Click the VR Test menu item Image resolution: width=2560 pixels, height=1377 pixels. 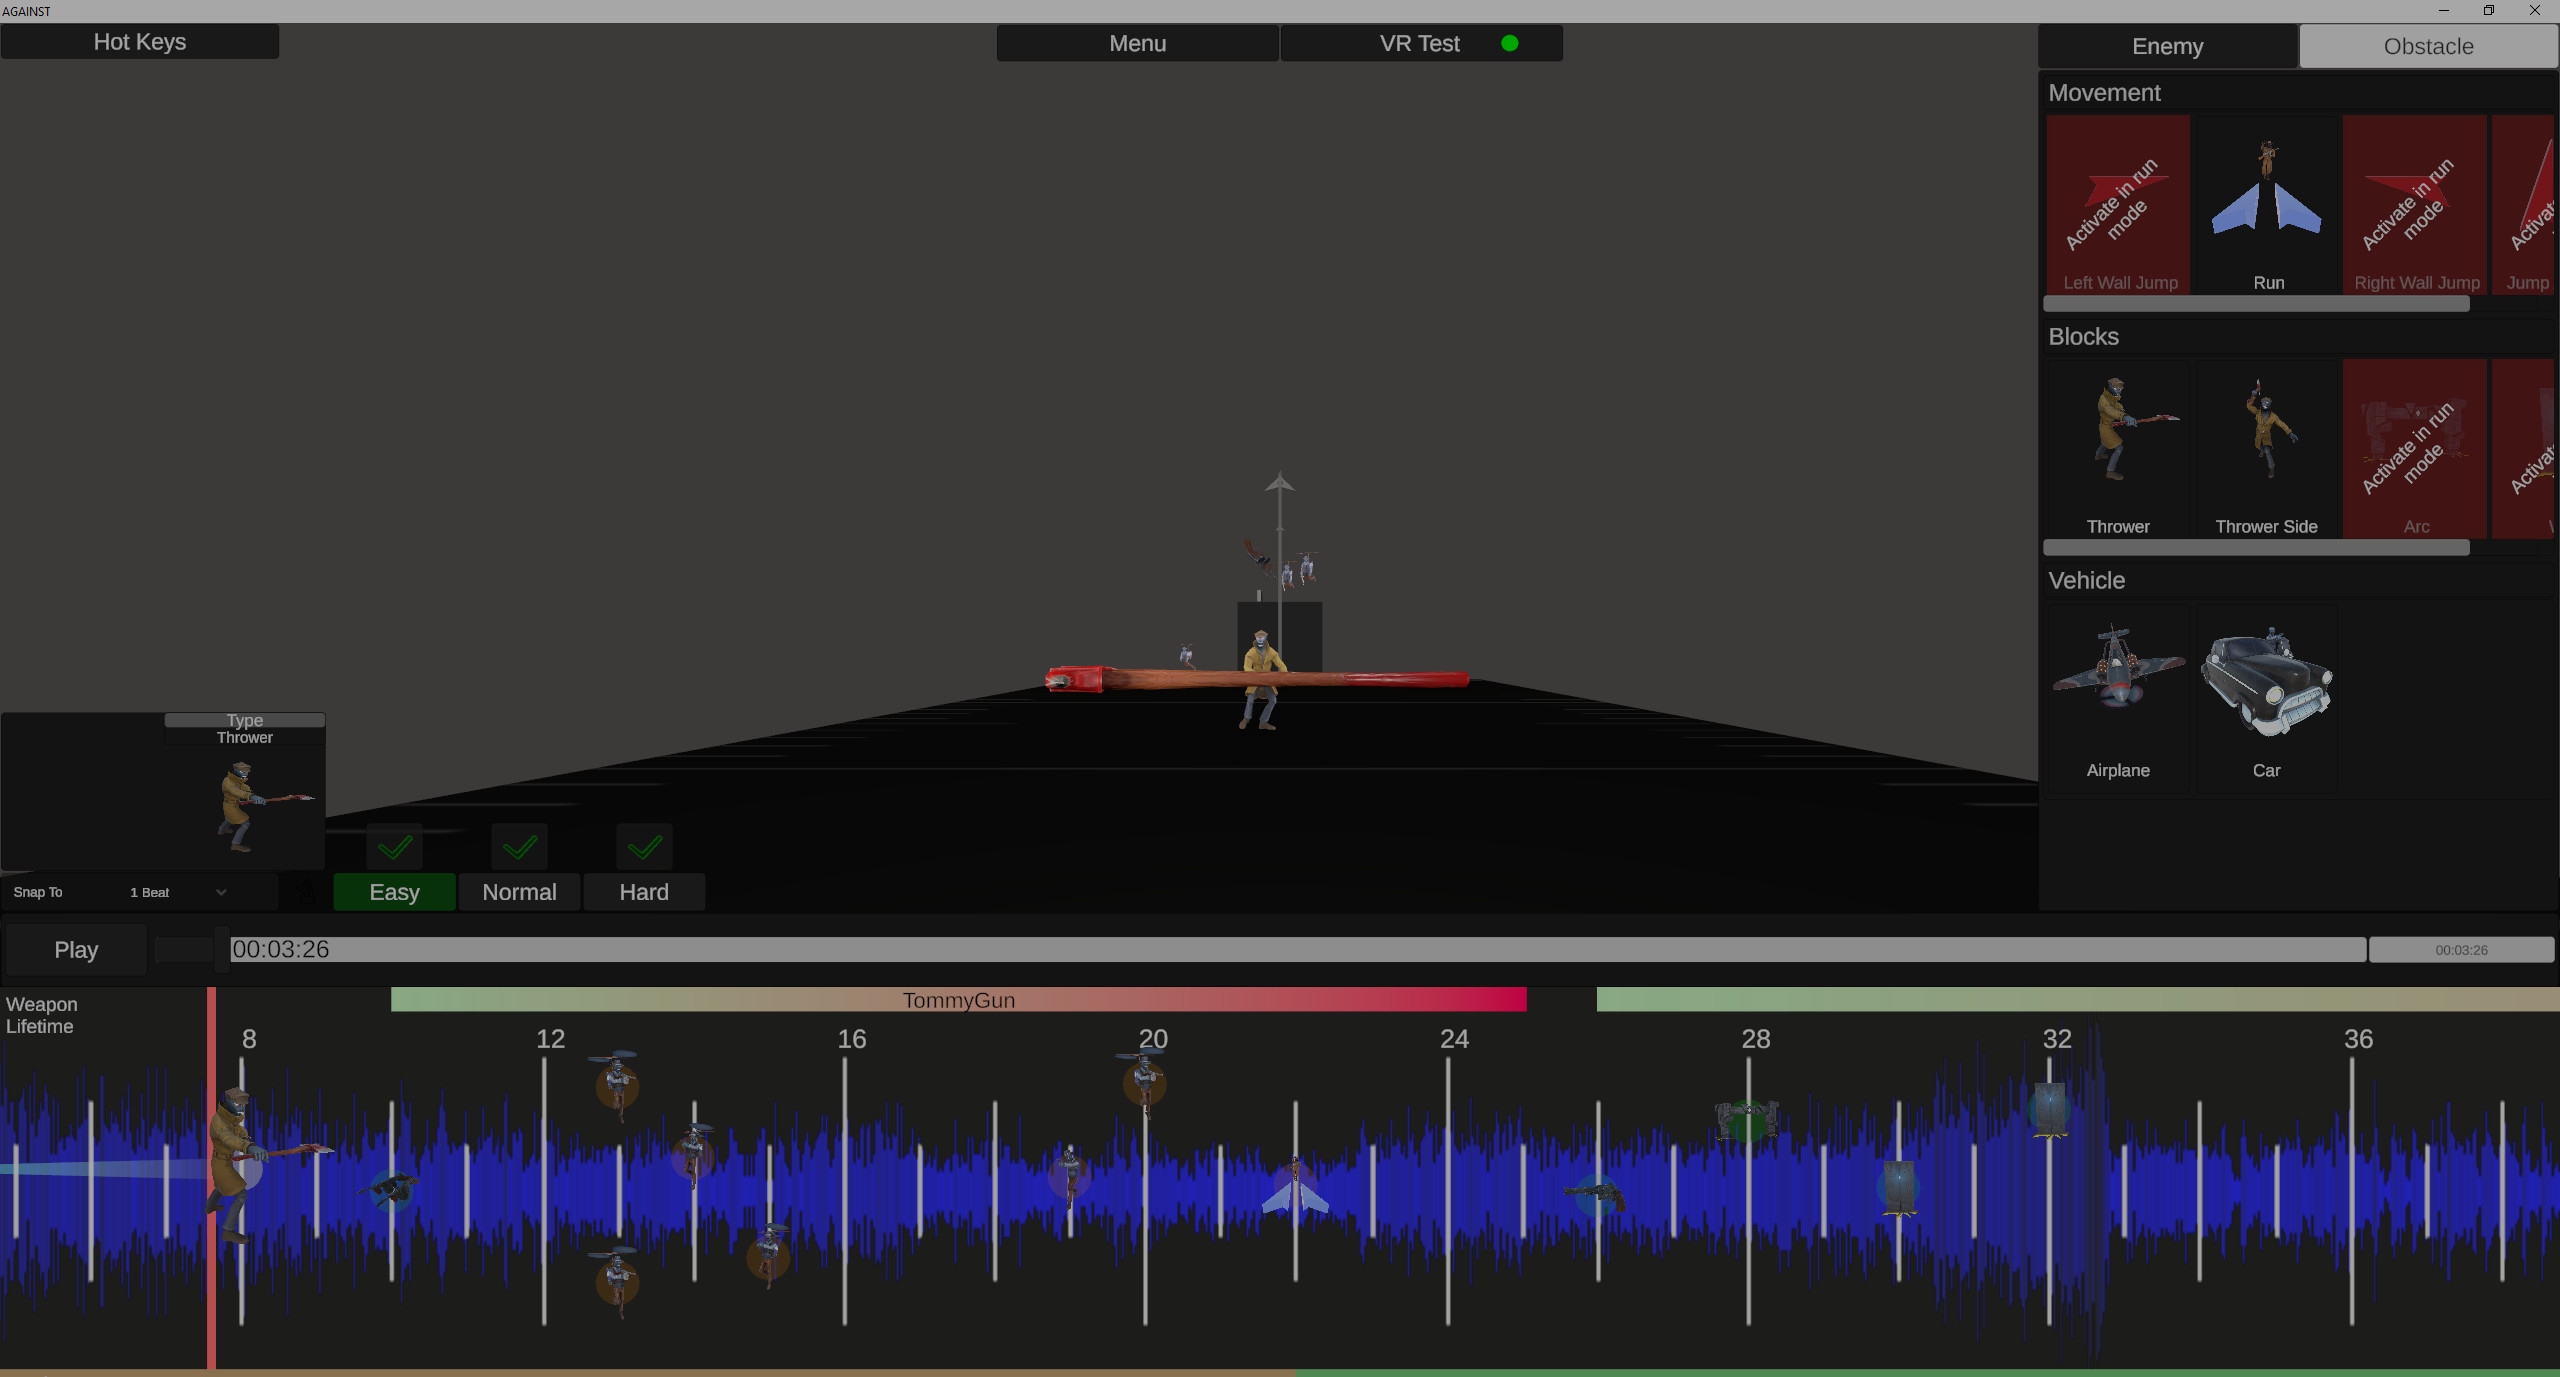point(1419,43)
